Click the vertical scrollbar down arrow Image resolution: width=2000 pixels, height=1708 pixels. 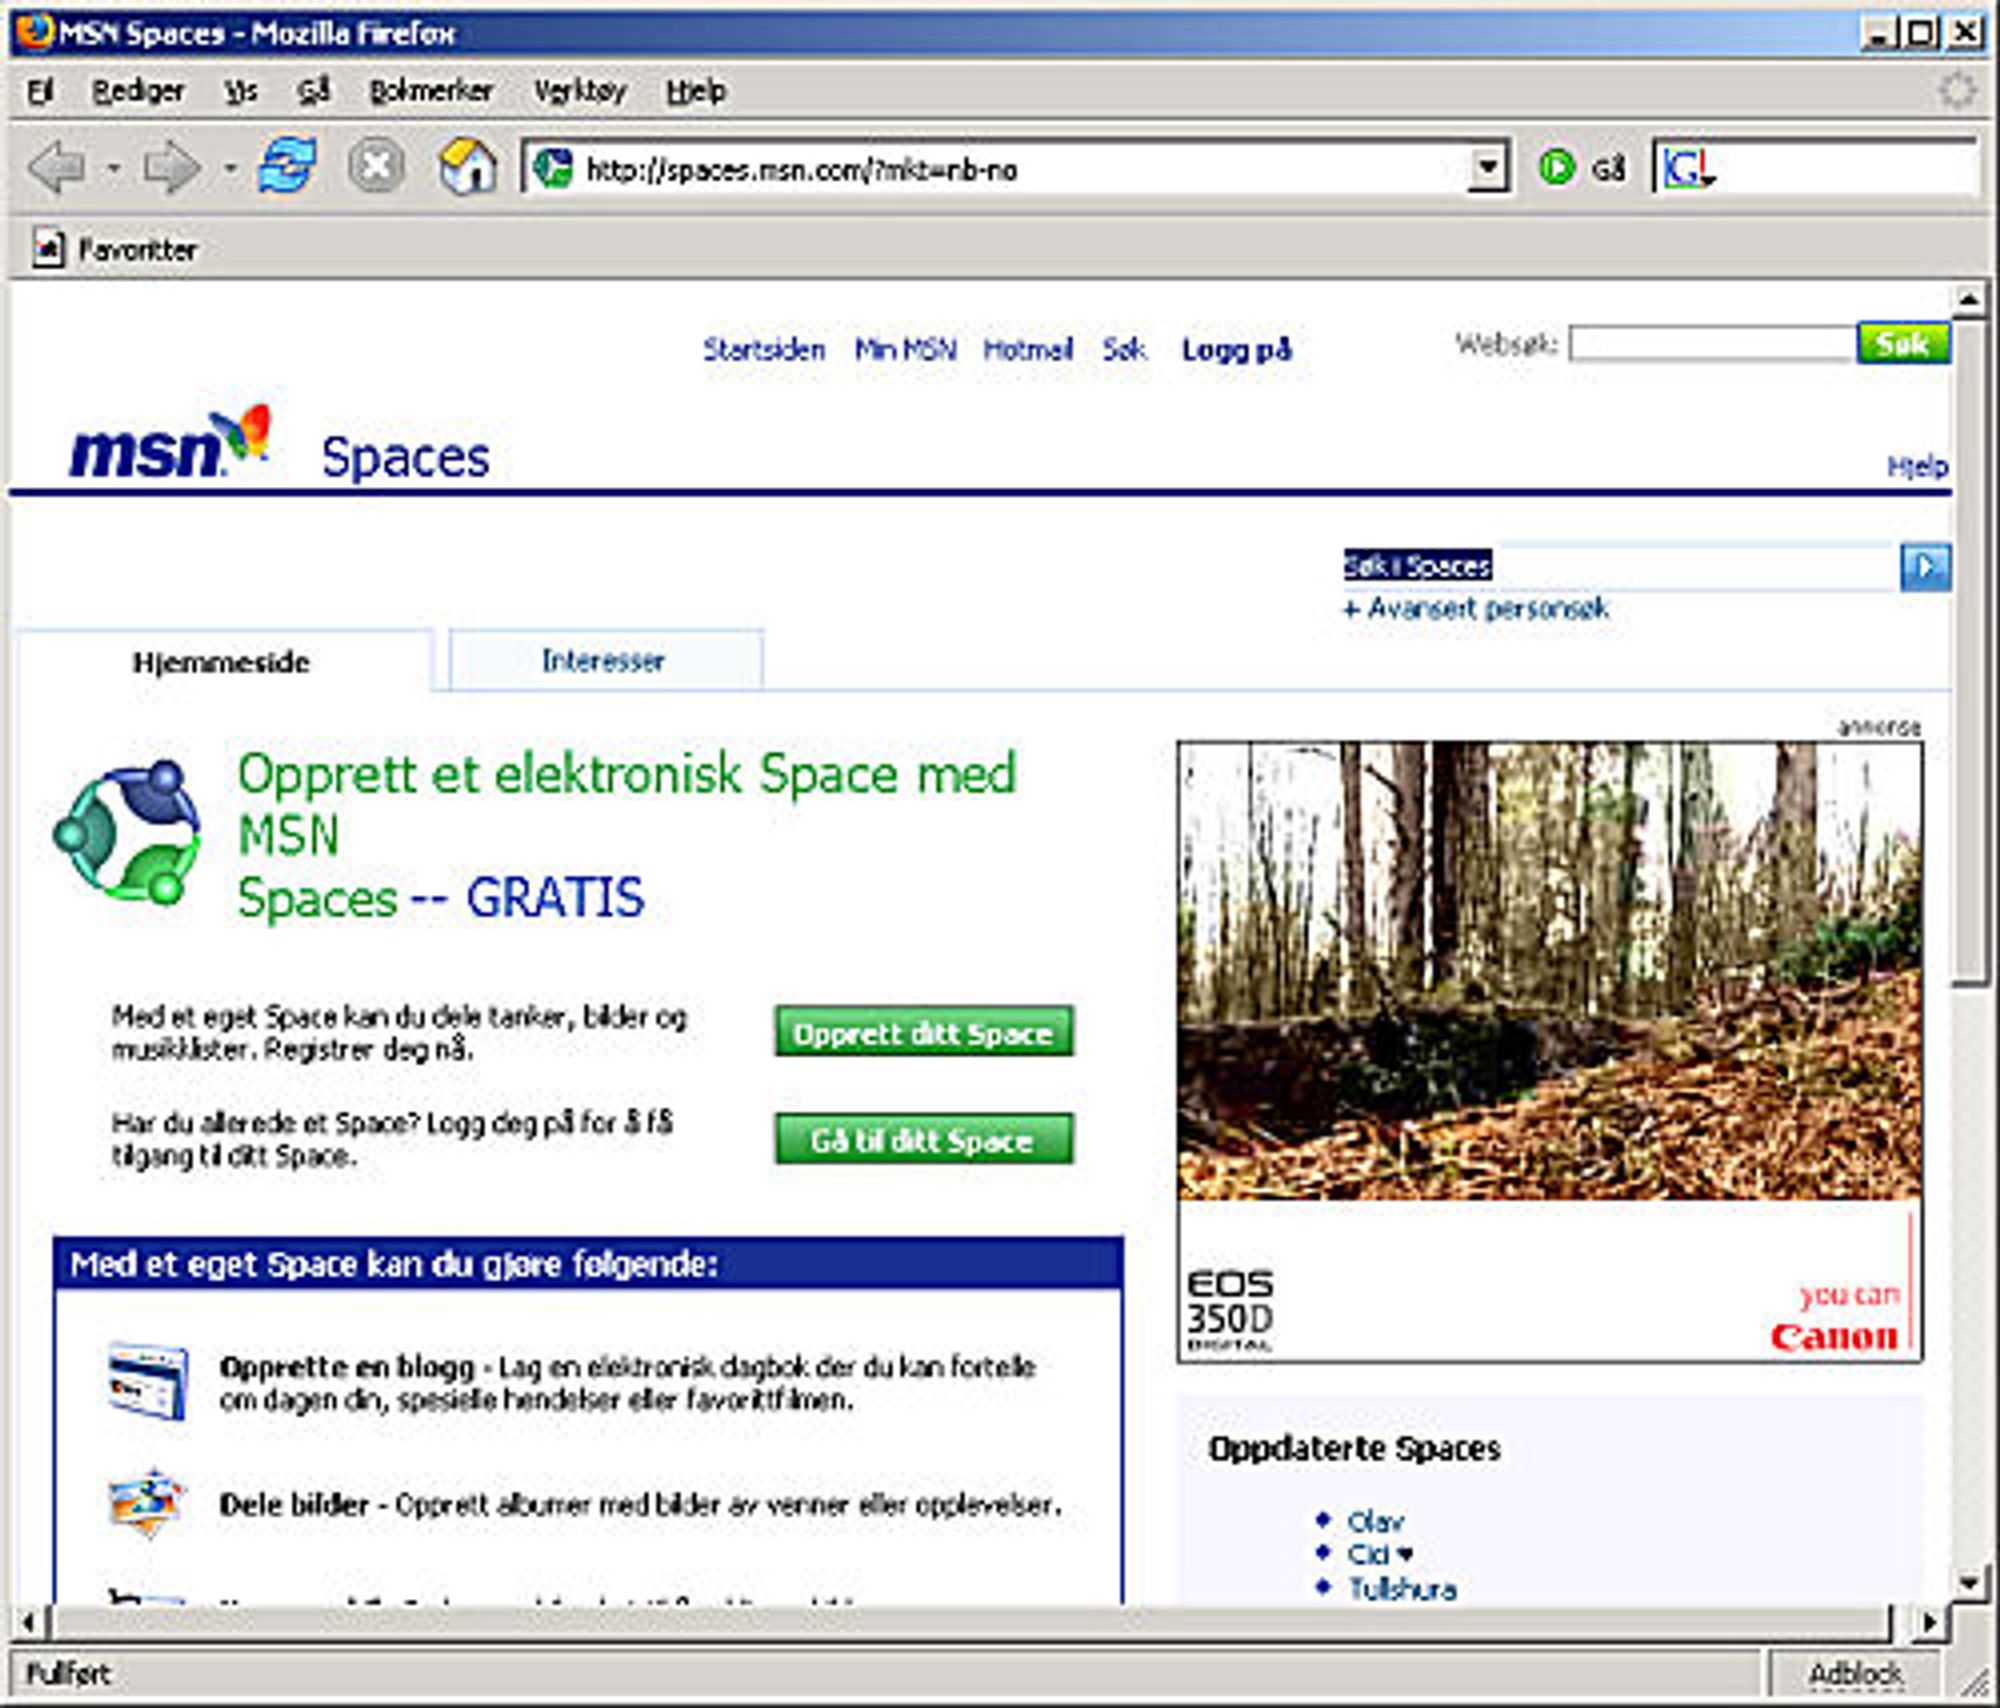coord(1969,1582)
